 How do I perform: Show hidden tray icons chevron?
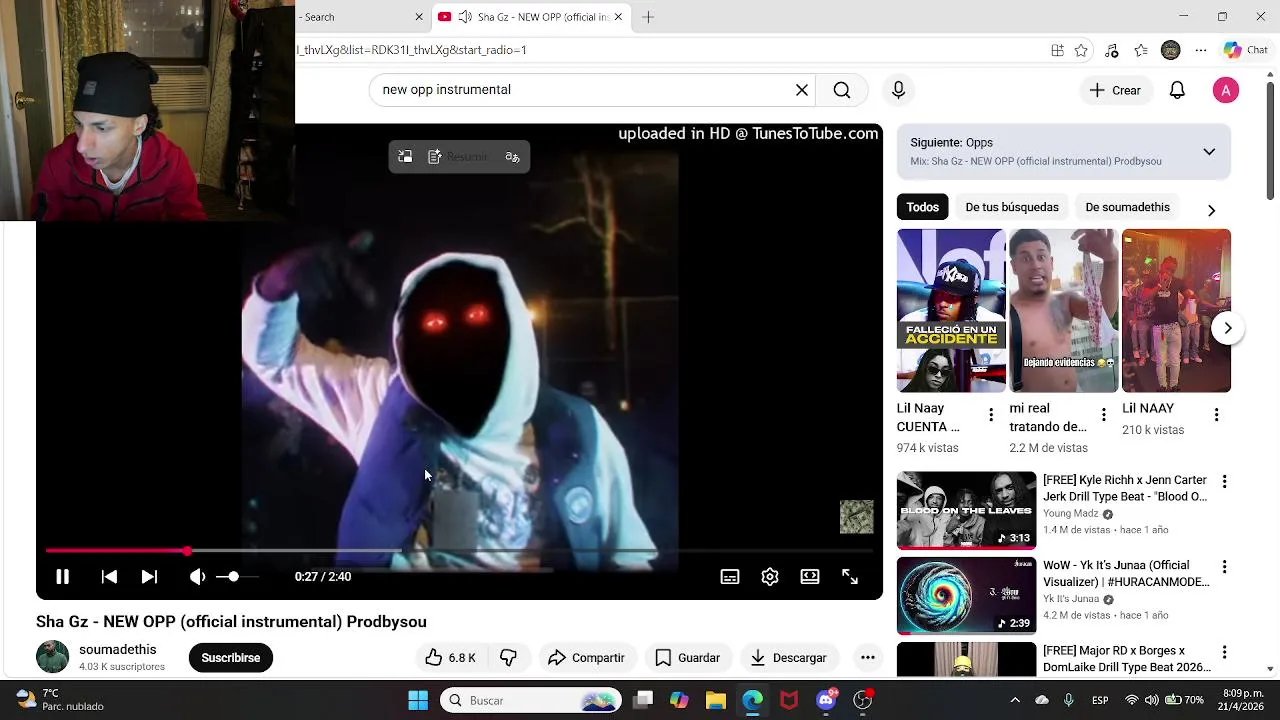pyautogui.click(x=1015, y=700)
